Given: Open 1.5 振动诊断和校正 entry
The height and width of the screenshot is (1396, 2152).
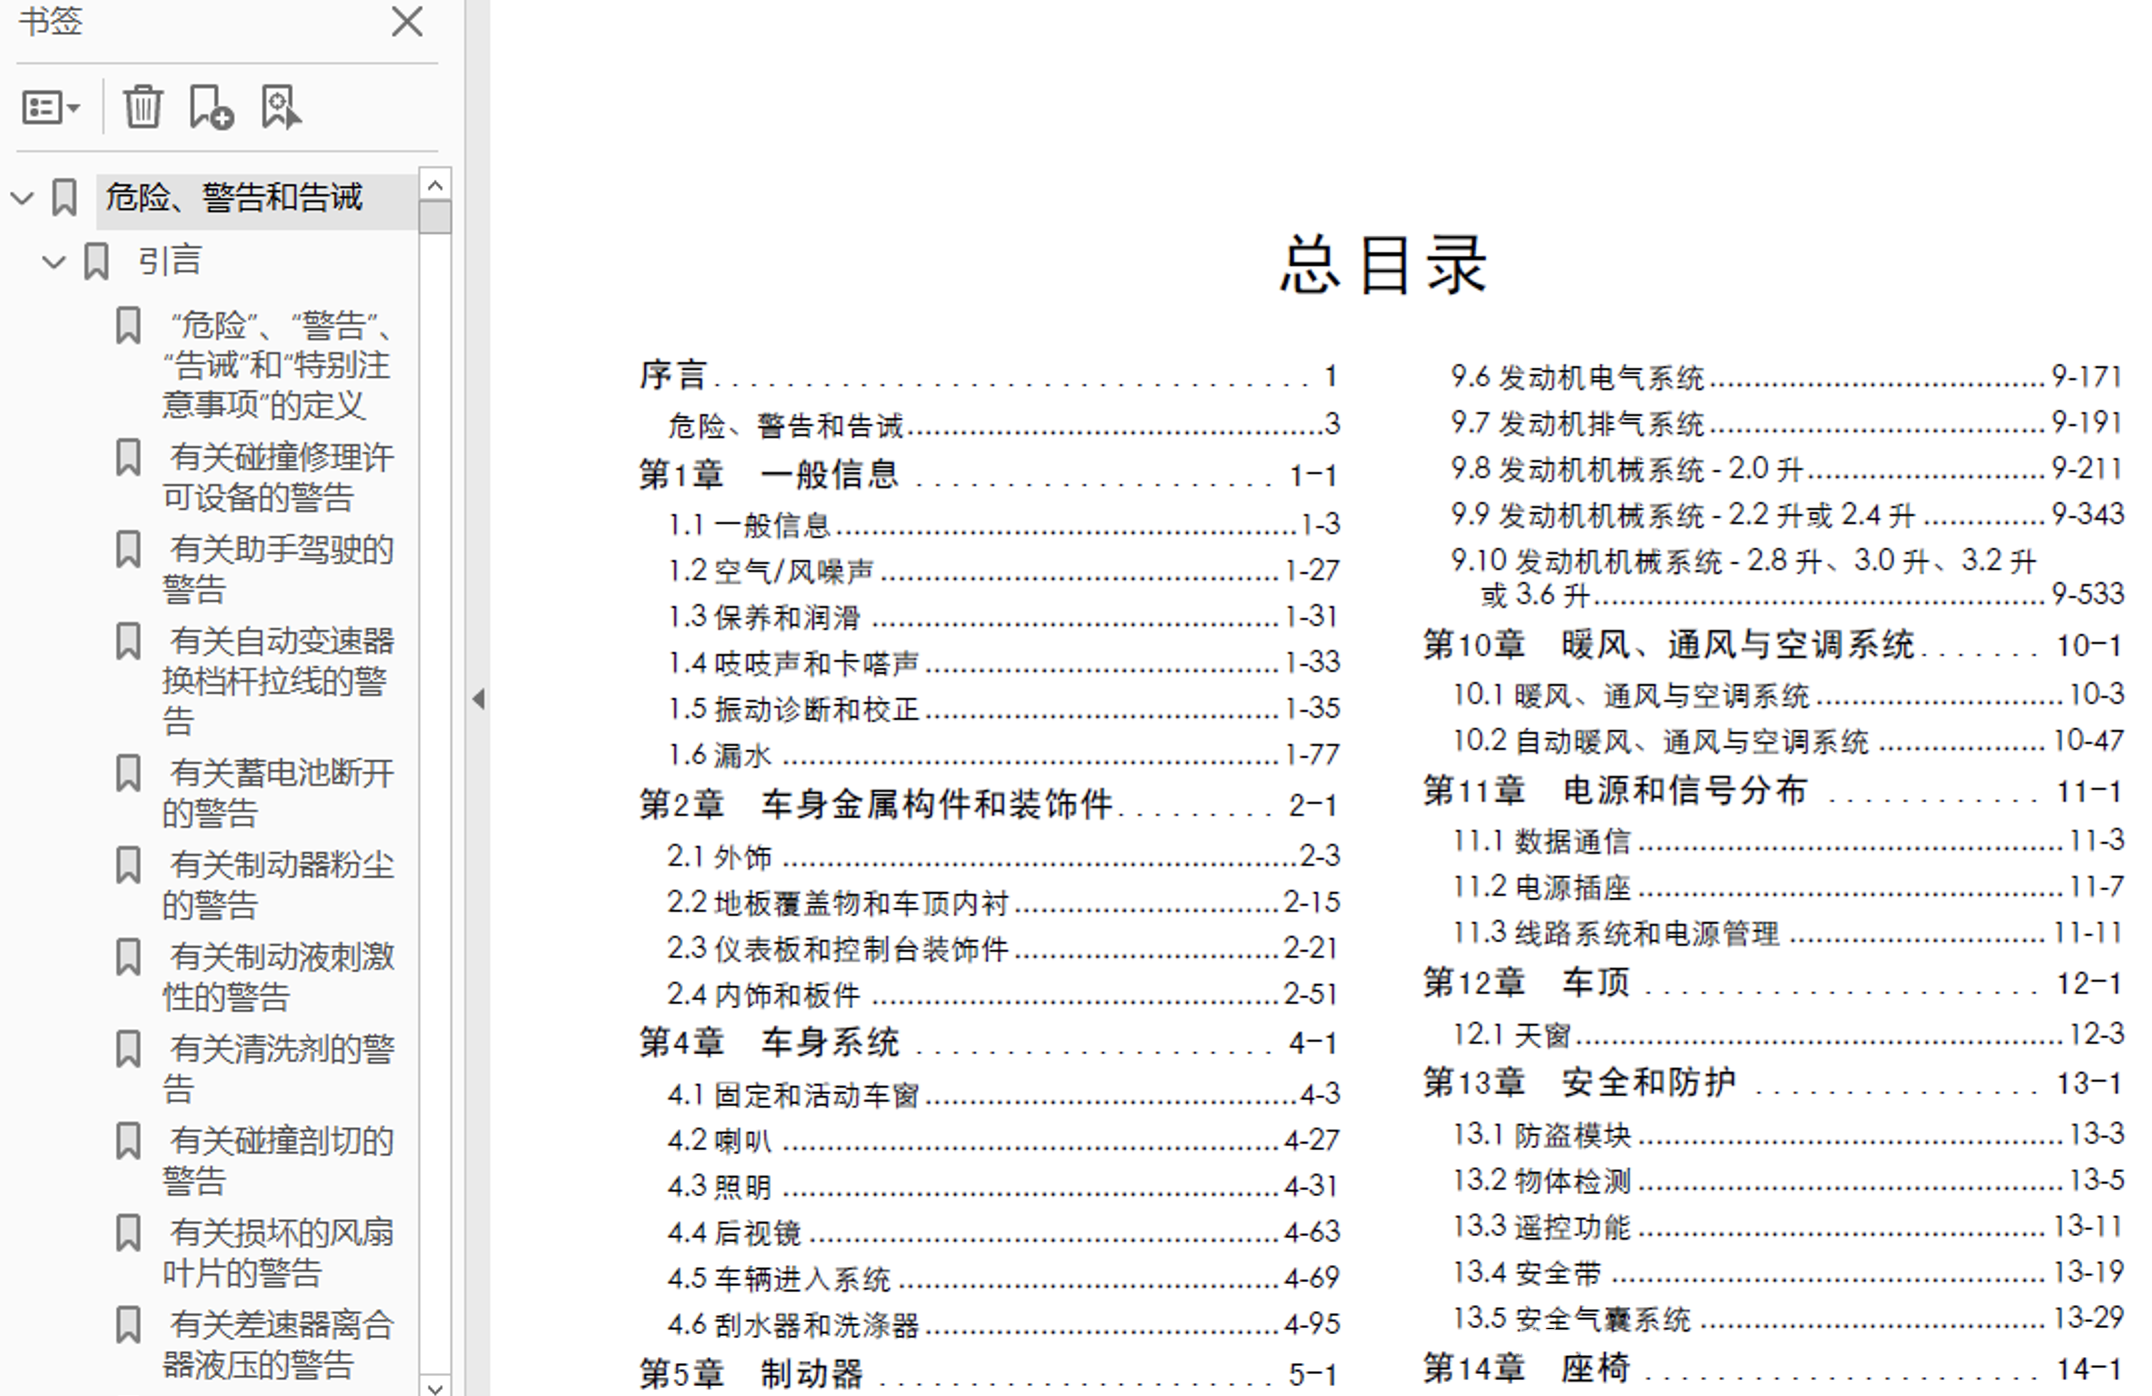Looking at the screenshot, I should [1004, 709].
